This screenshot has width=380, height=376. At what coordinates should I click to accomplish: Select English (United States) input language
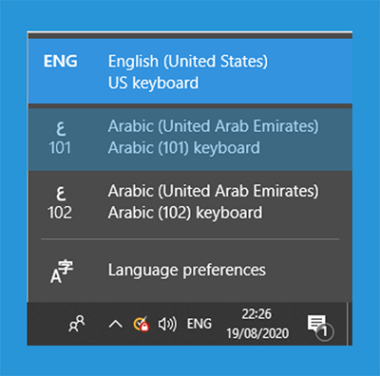pyautogui.click(x=190, y=71)
